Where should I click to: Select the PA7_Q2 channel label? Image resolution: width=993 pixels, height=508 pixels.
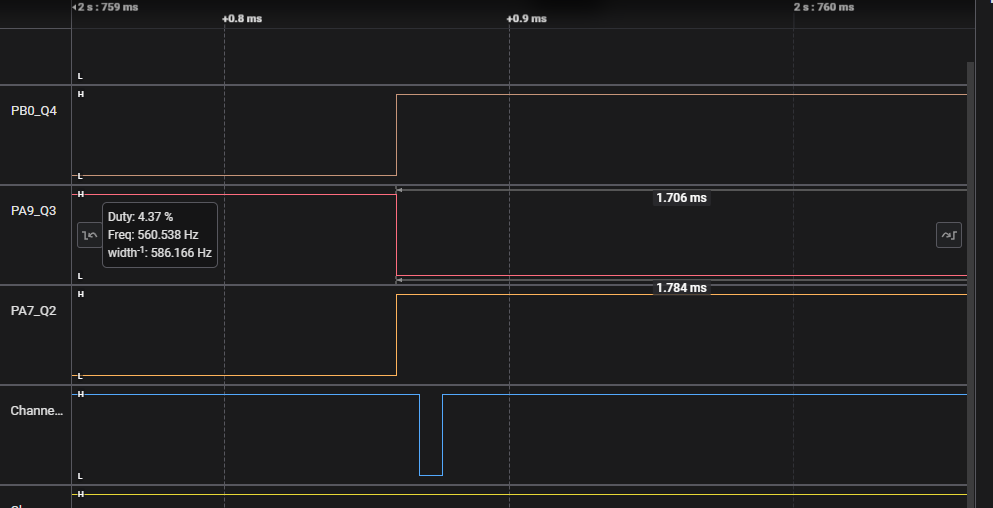point(34,311)
